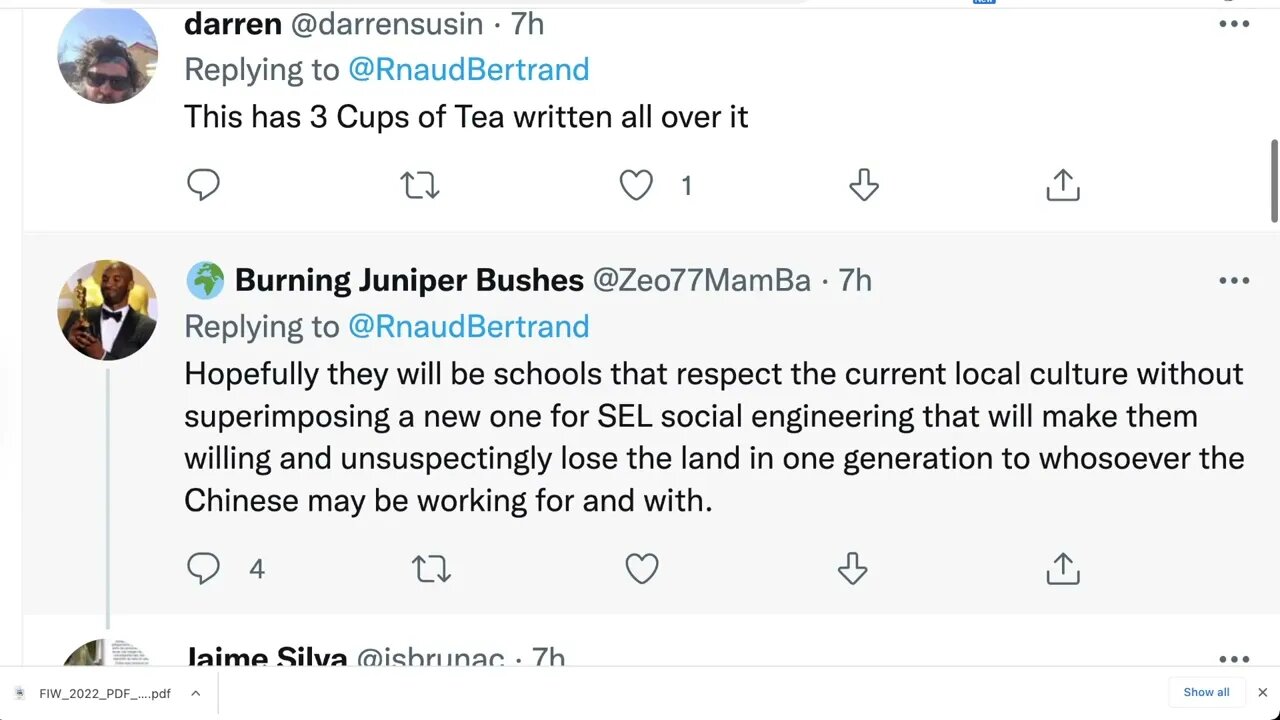Screen dimensions: 1280x720
Task: Share darren's tweet
Action: point(1062,185)
